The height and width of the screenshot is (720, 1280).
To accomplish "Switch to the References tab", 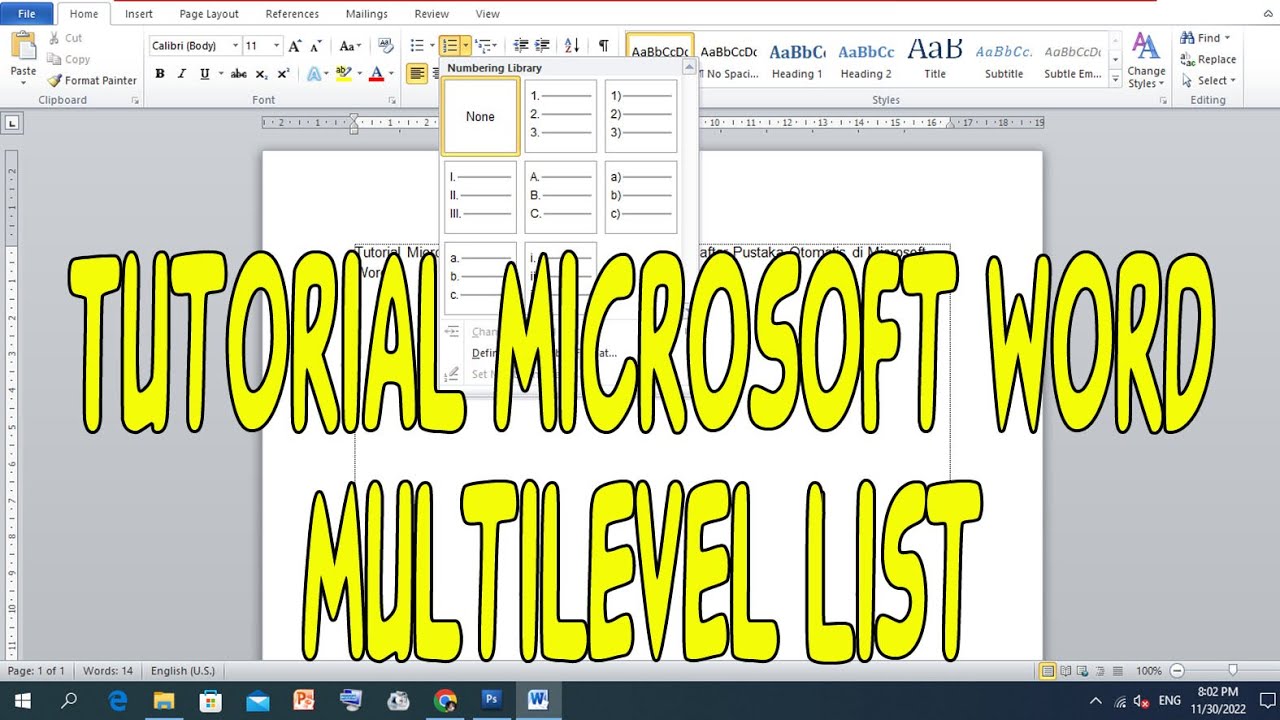I will pos(292,14).
